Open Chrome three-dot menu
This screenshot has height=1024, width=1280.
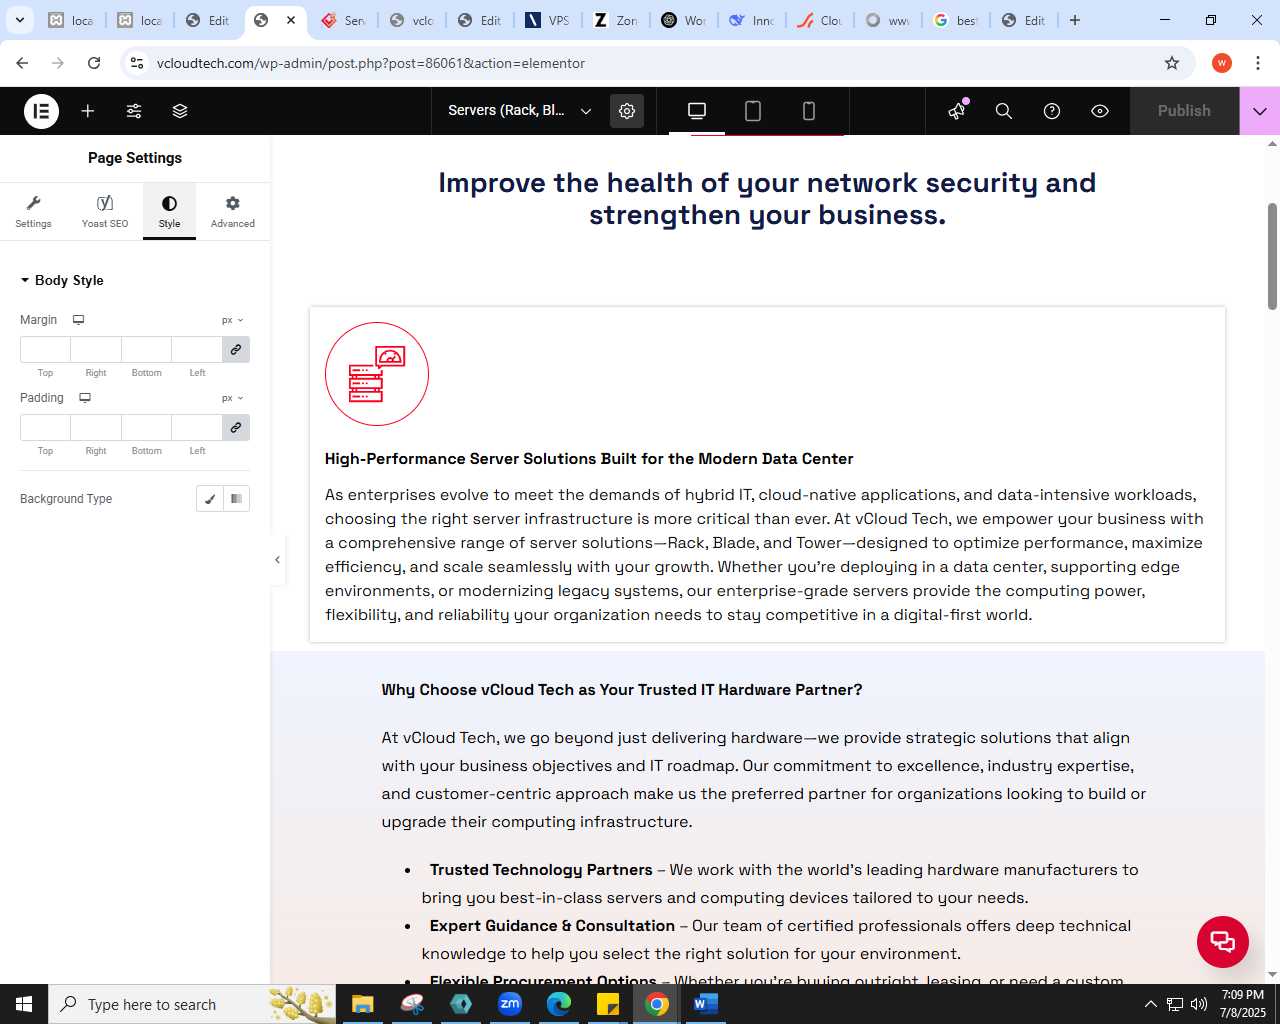pyautogui.click(x=1258, y=63)
